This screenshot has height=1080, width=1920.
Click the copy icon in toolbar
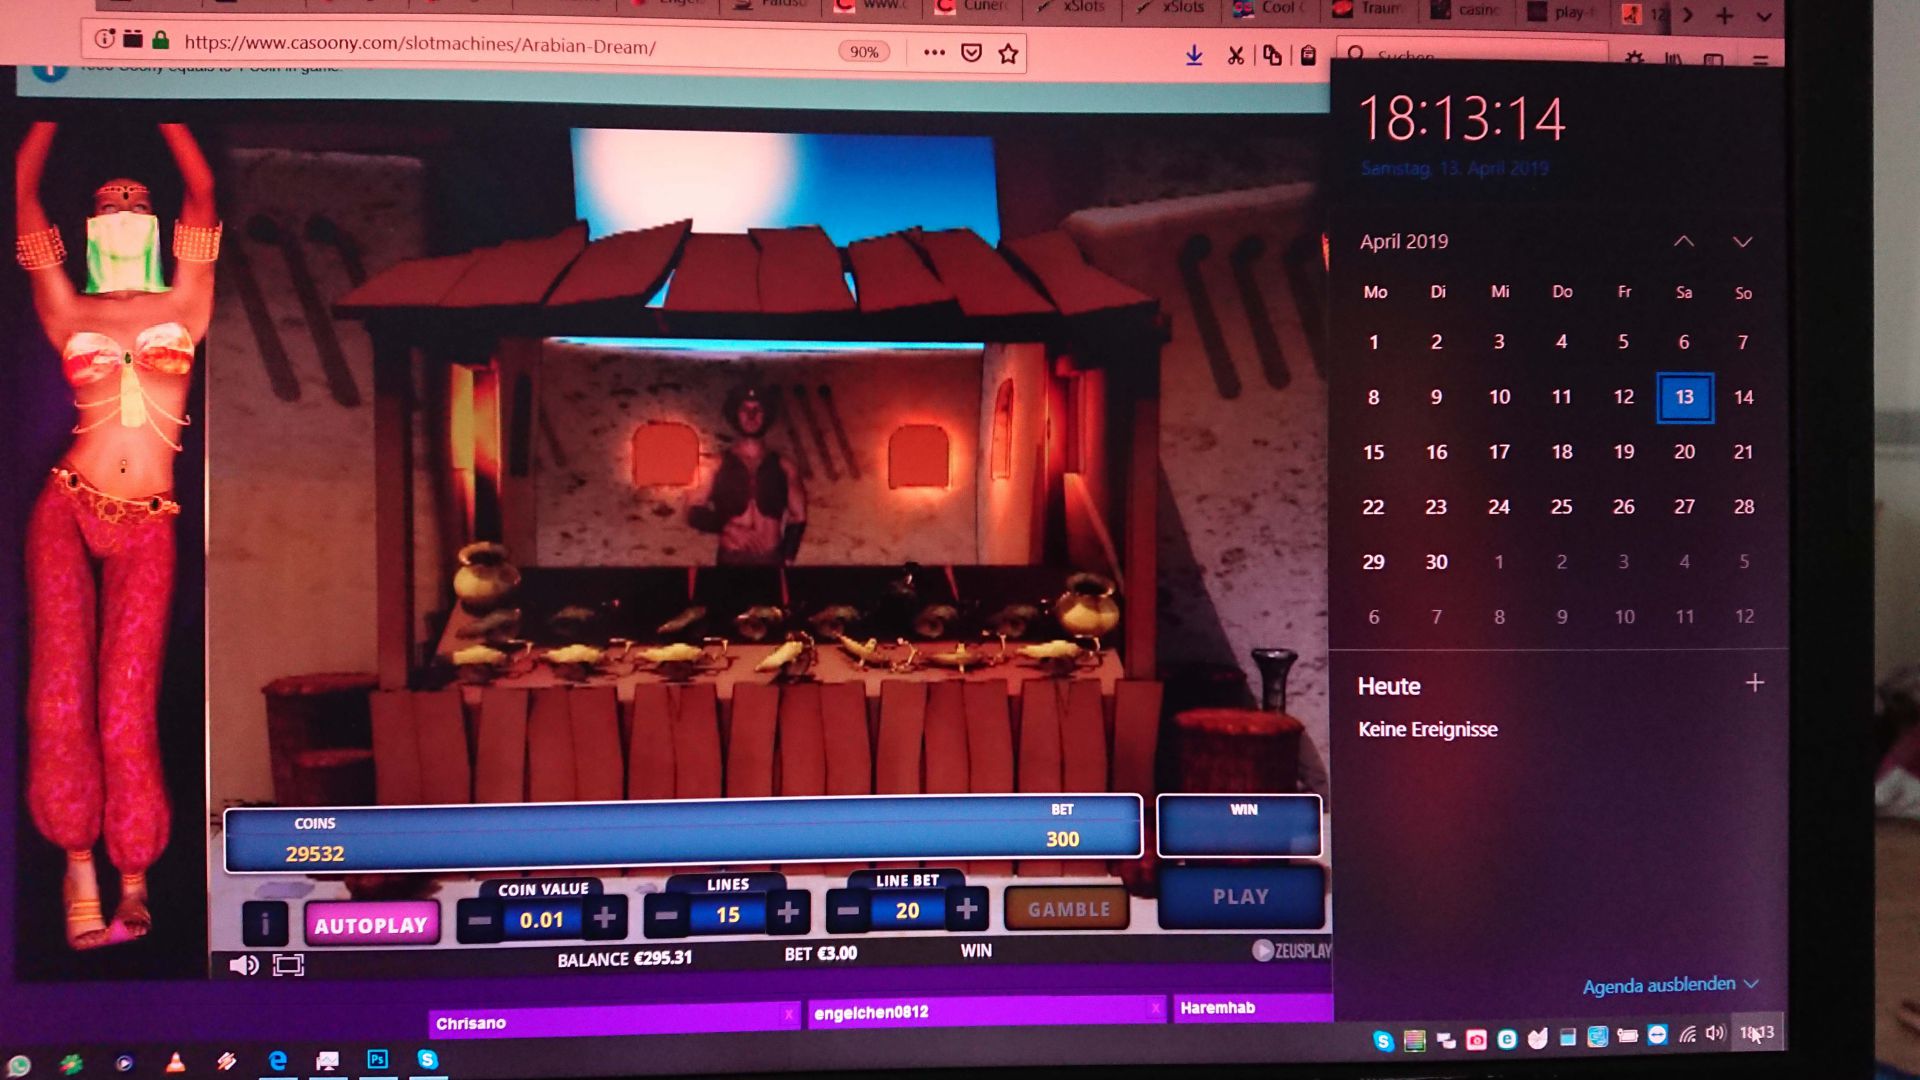pyautogui.click(x=1272, y=56)
